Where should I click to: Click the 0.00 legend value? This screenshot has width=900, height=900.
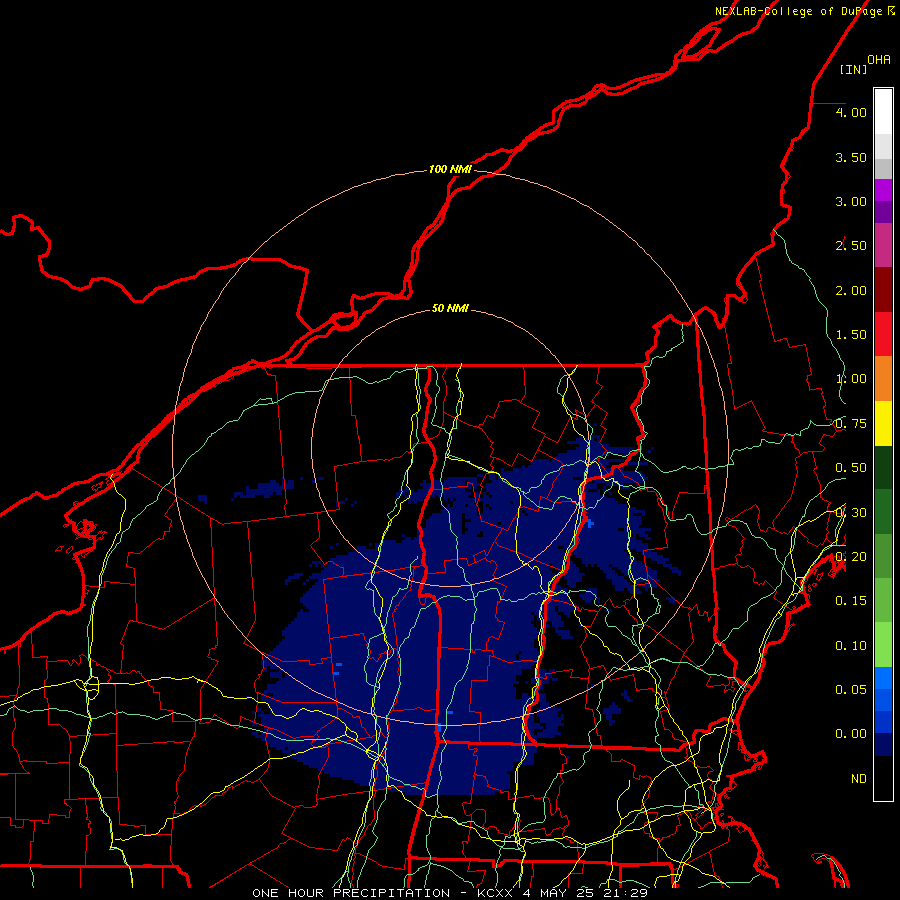(851, 734)
